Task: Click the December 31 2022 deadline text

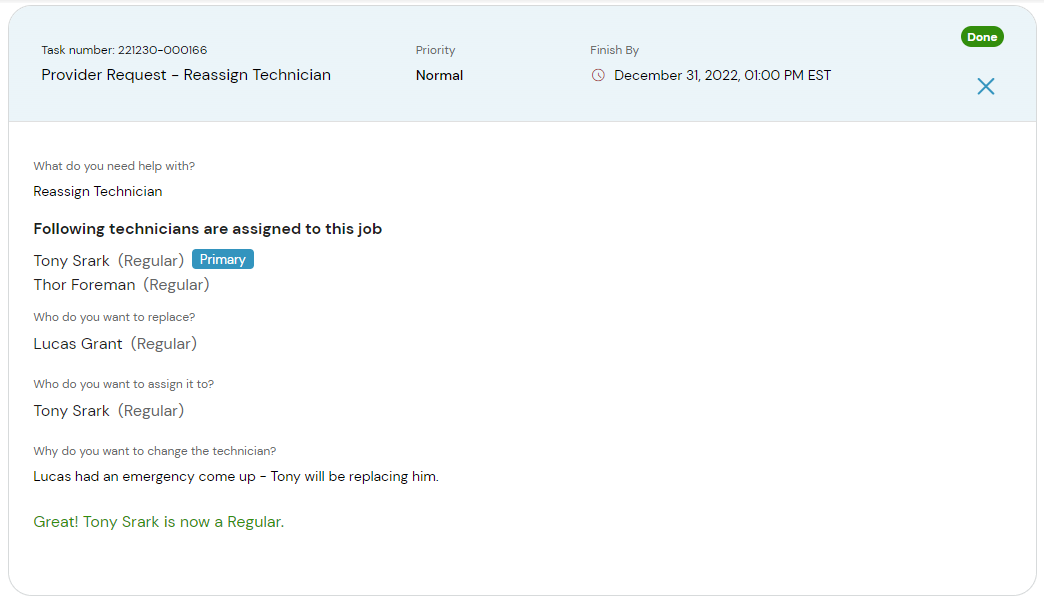Action: (722, 75)
